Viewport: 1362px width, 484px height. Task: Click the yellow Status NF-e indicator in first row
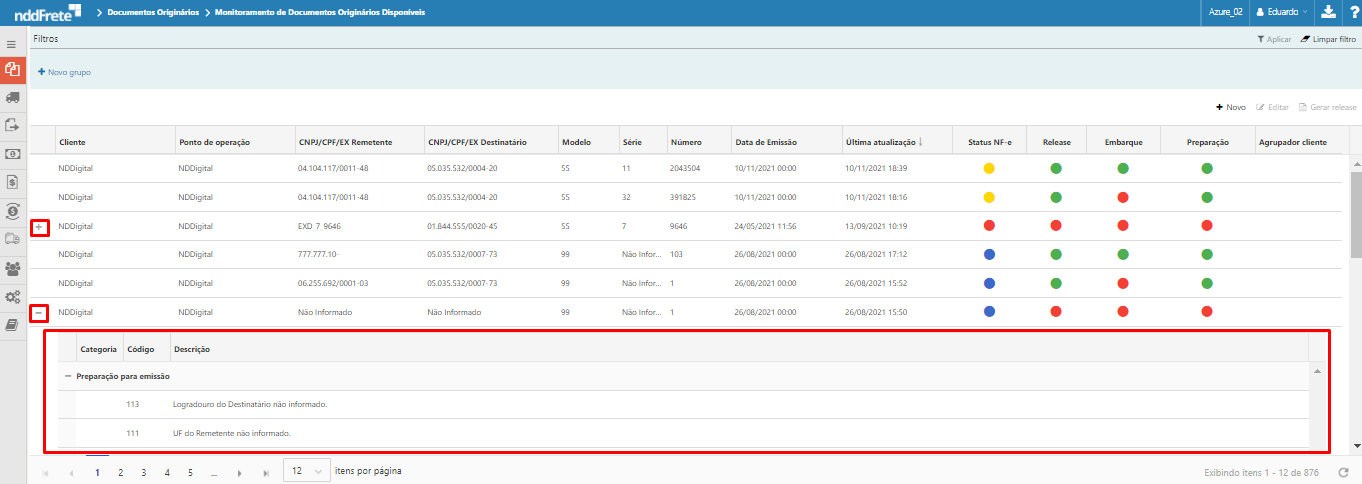point(989,169)
